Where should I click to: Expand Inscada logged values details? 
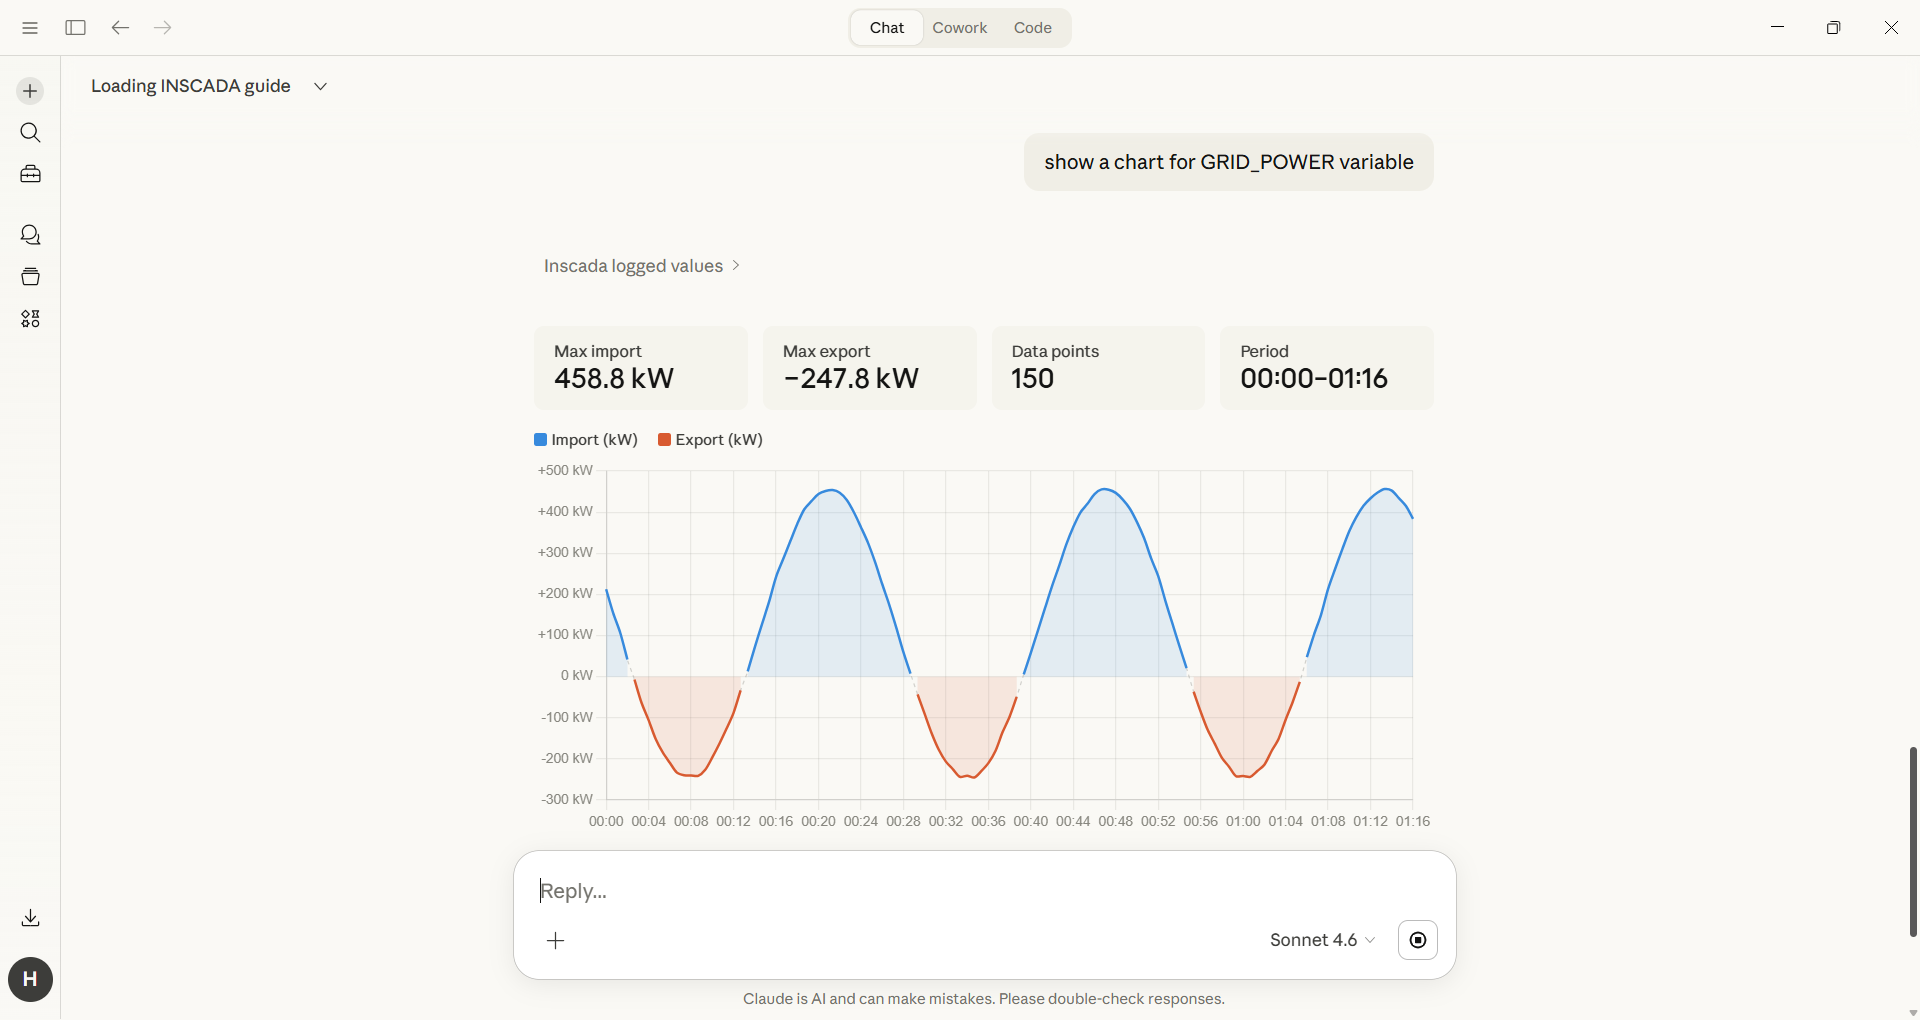(x=641, y=266)
